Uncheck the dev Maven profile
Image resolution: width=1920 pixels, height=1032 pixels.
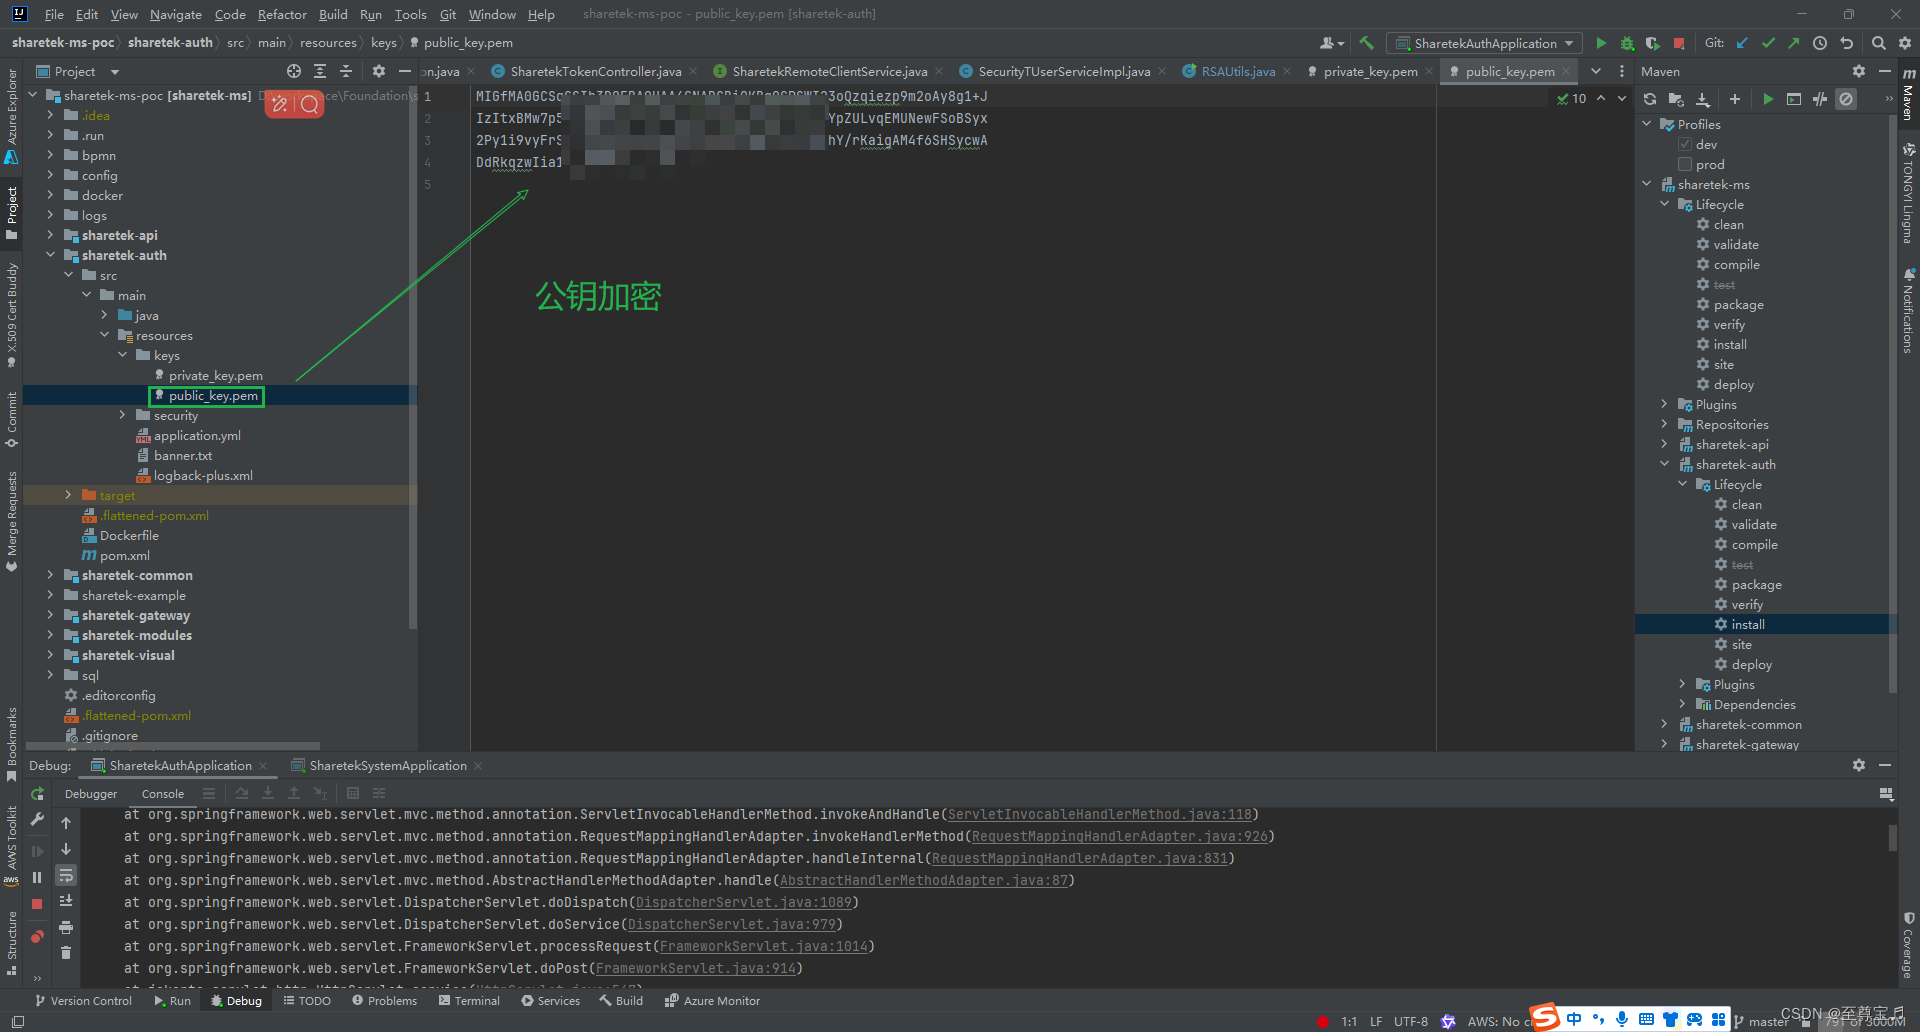1686,144
